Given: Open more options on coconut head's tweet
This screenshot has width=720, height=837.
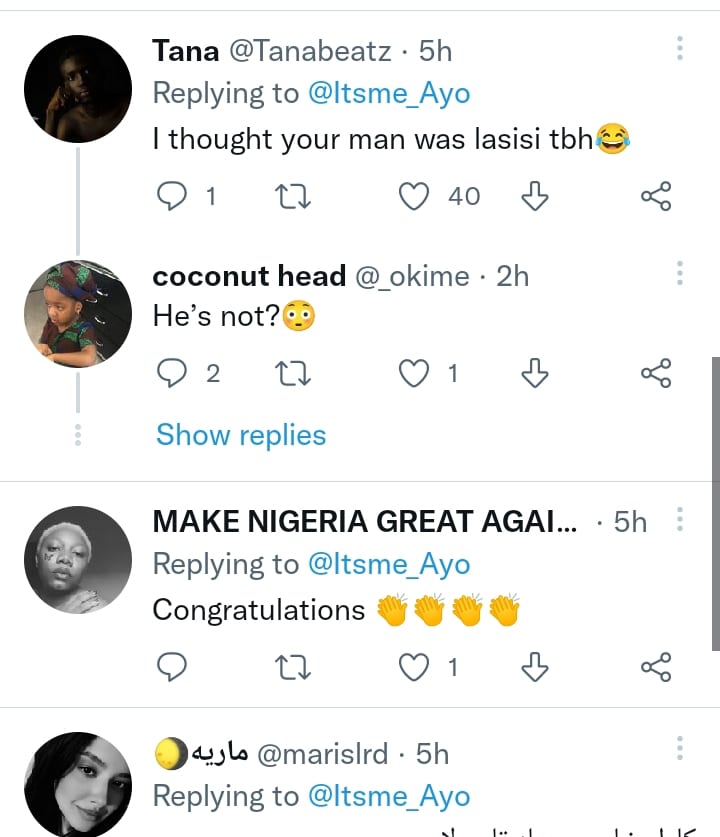Looking at the screenshot, I should [x=680, y=275].
